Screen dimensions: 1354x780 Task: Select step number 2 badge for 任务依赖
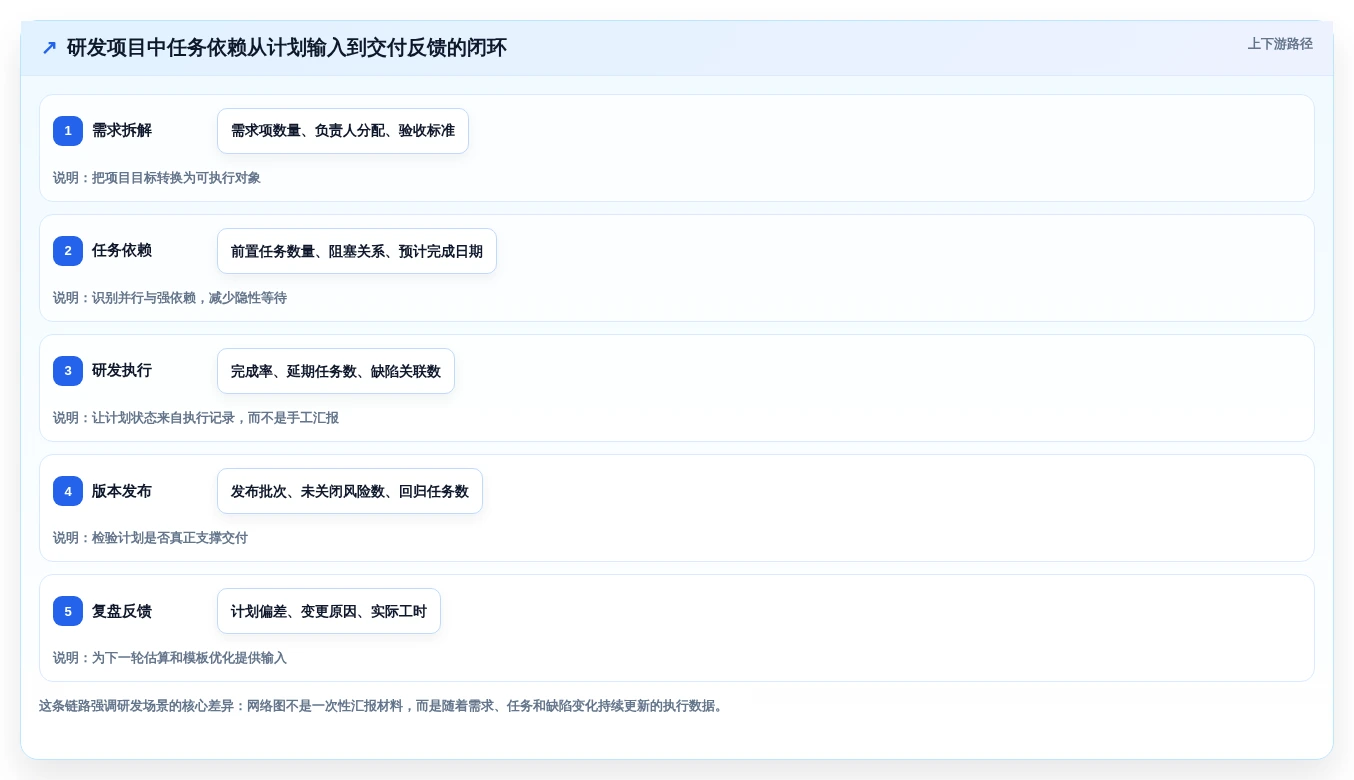(x=68, y=251)
